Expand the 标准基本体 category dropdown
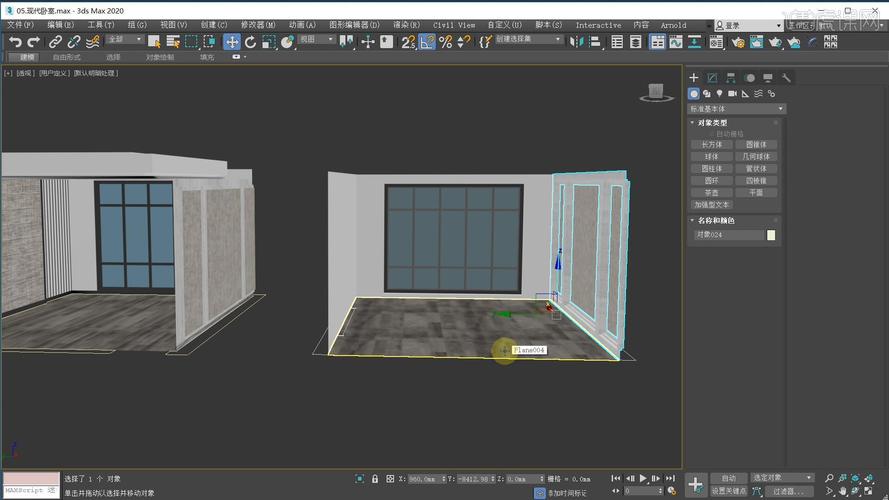889x500 pixels. click(x=736, y=109)
